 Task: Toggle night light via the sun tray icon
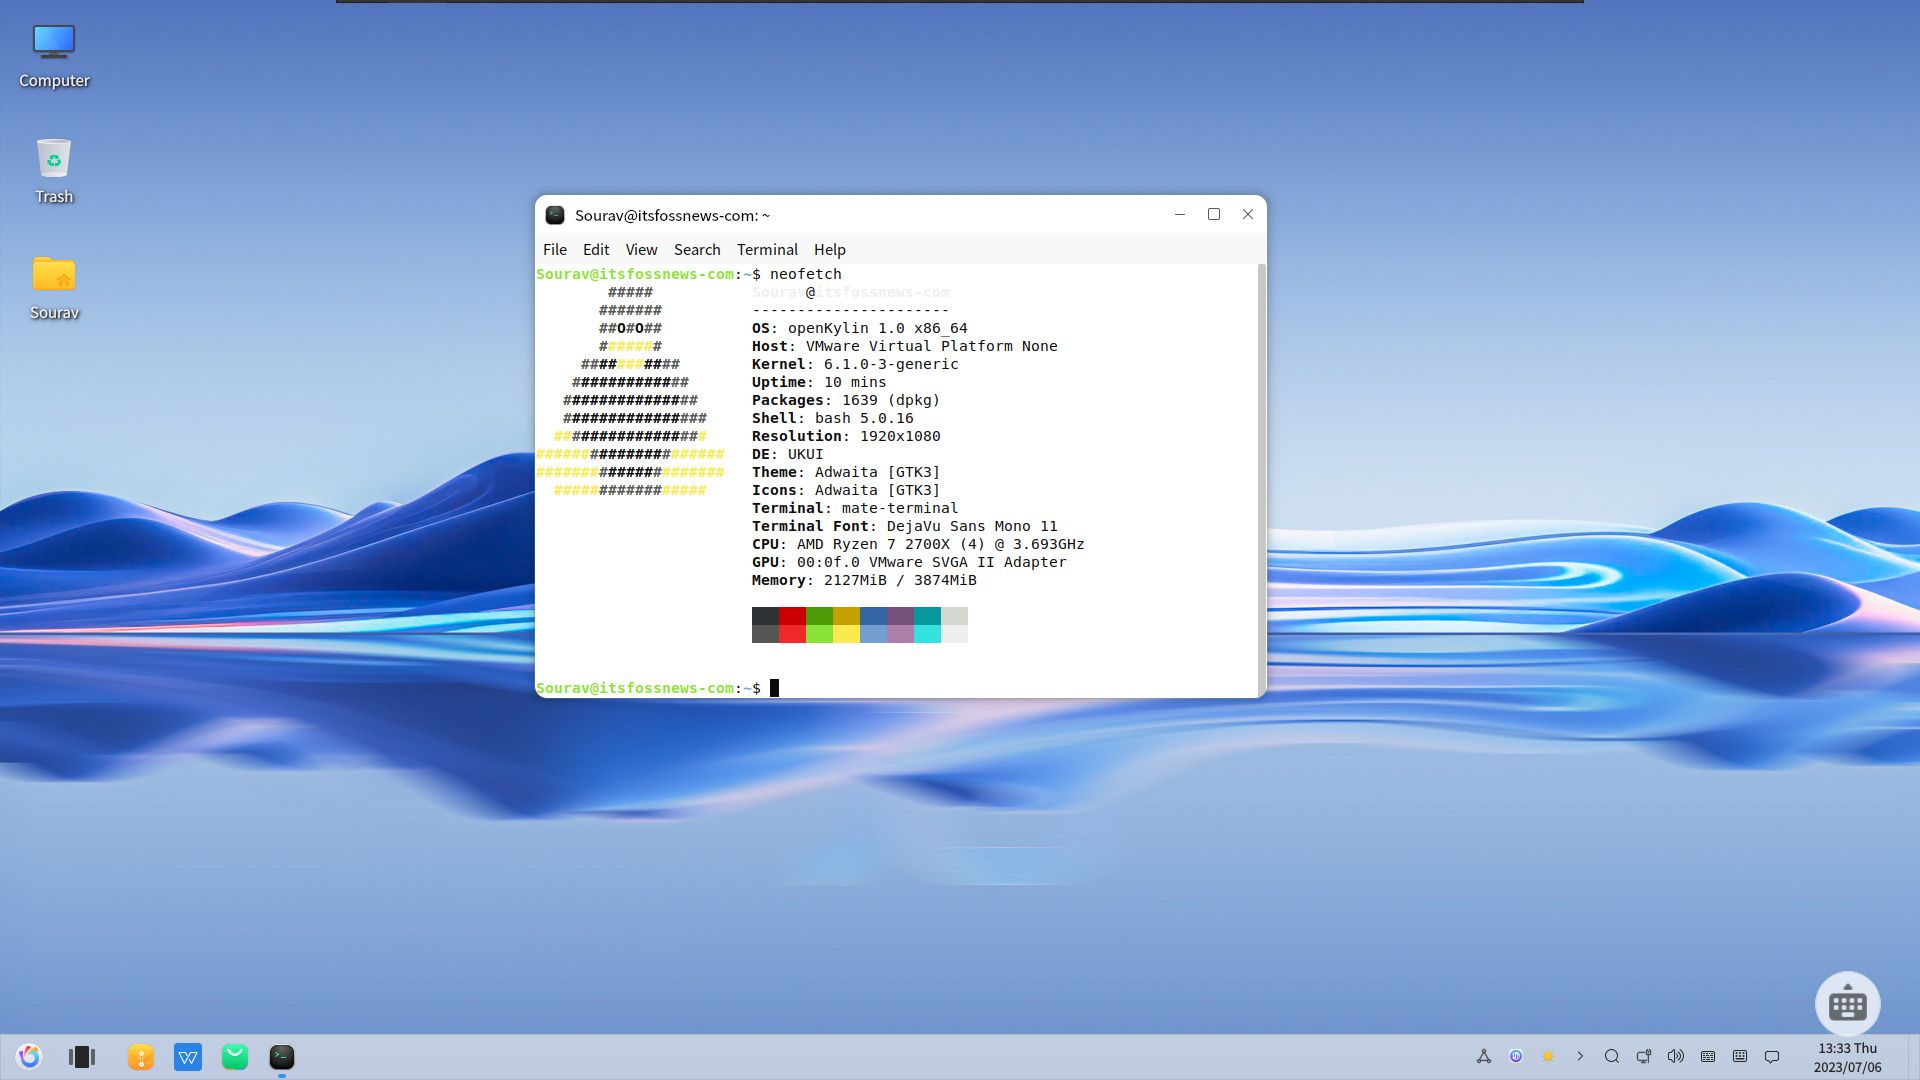pyautogui.click(x=1548, y=1056)
